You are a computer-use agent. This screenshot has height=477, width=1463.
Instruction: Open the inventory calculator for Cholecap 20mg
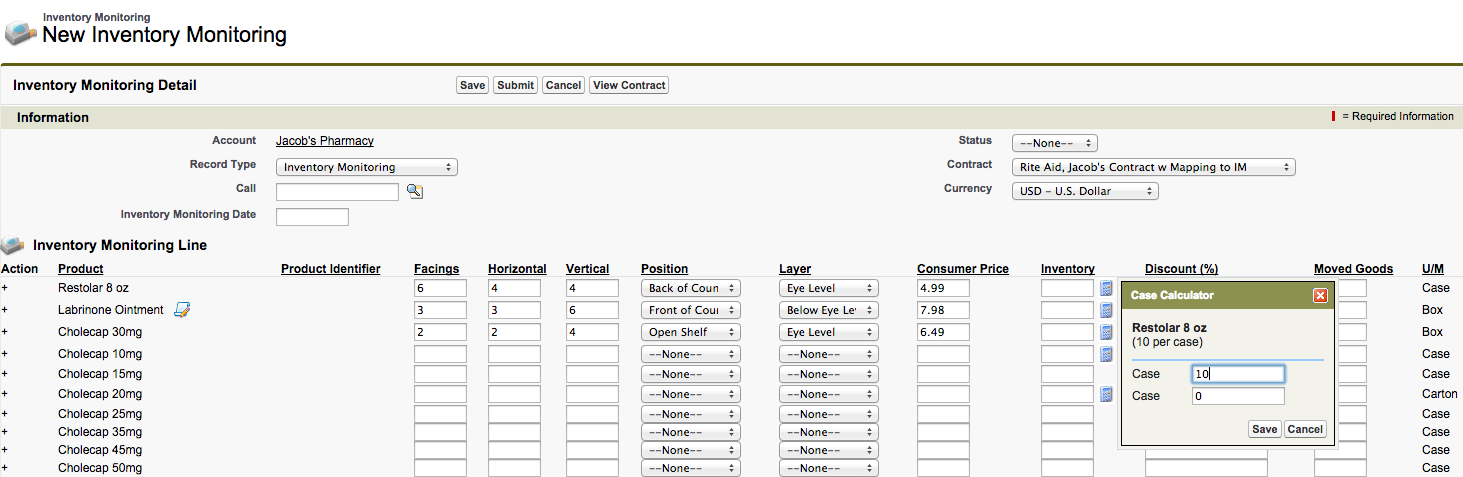pyautogui.click(x=1106, y=394)
